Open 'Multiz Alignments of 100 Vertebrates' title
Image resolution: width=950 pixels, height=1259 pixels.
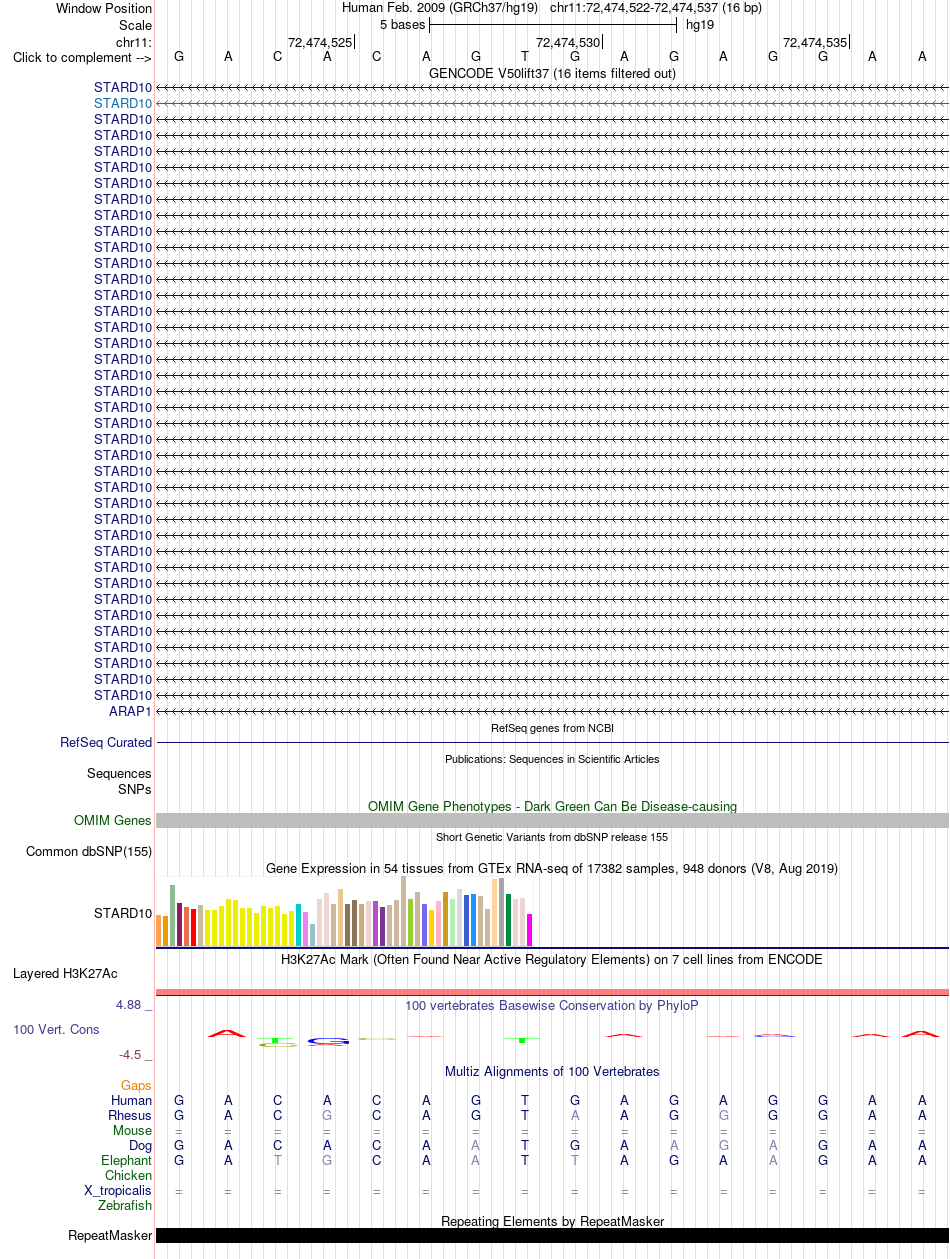[x=552, y=1071]
